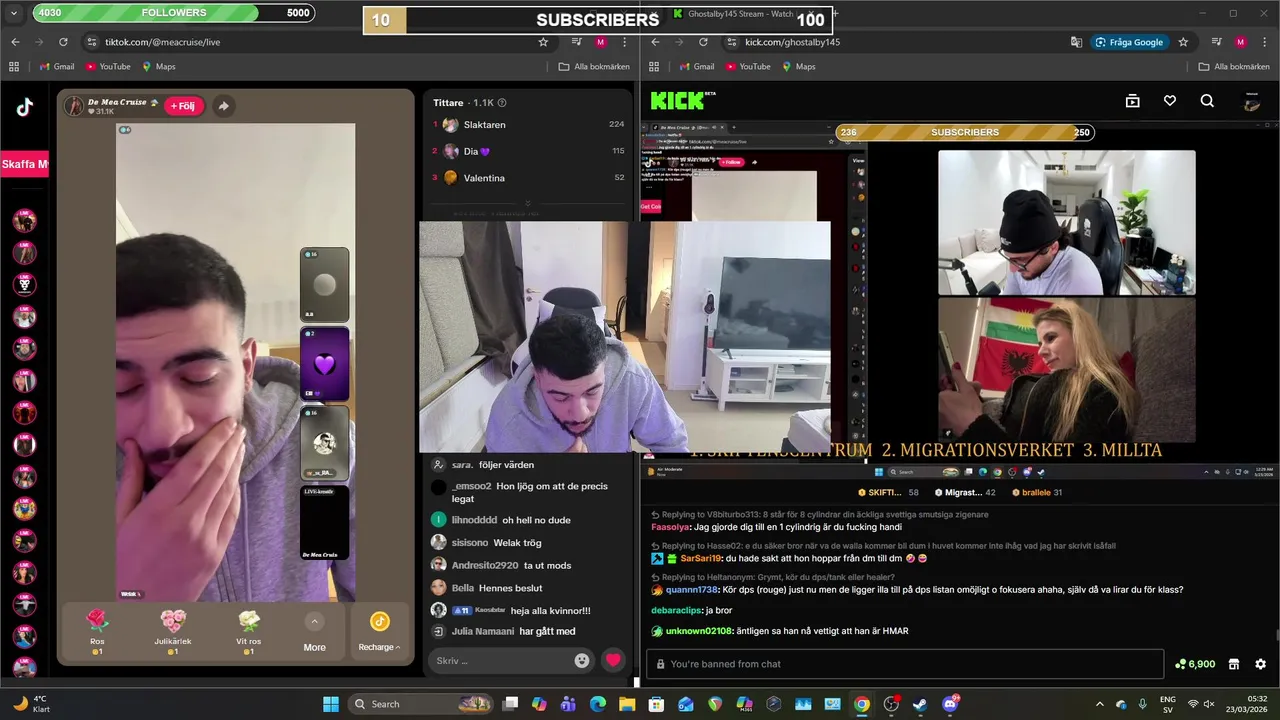The height and width of the screenshot is (720, 1280).
Task: Open Kick following heart icon
Action: click(x=1169, y=101)
